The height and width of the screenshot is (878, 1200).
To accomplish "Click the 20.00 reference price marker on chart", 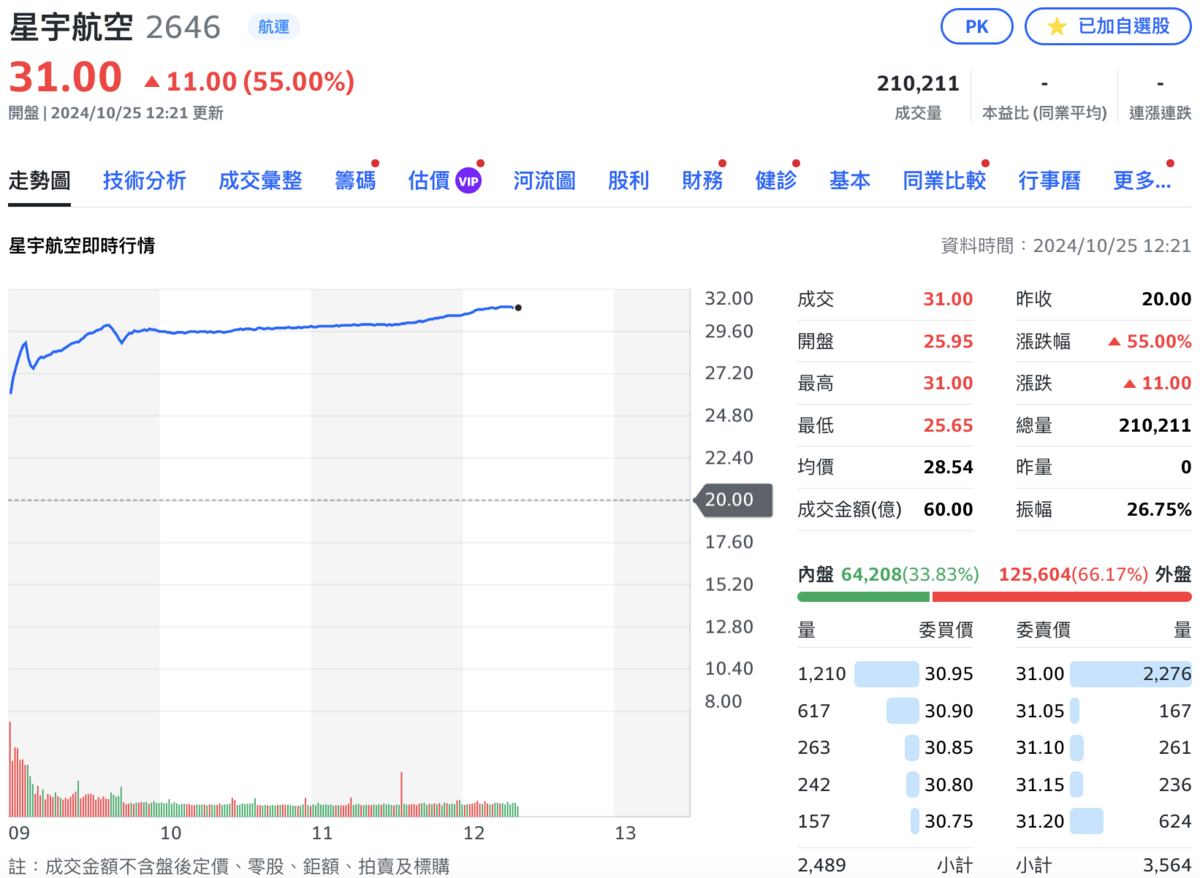I will (x=732, y=500).
